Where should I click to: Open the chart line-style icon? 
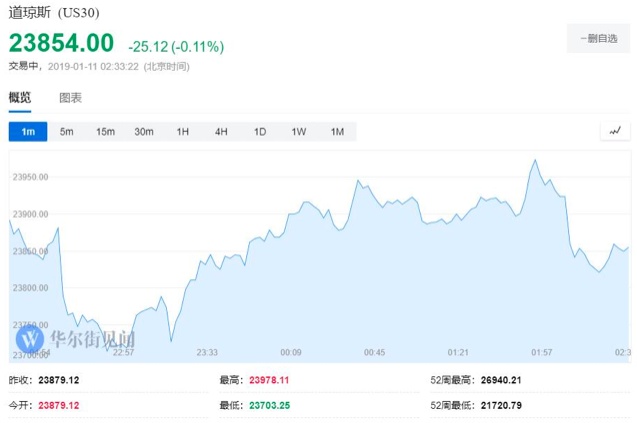click(615, 131)
